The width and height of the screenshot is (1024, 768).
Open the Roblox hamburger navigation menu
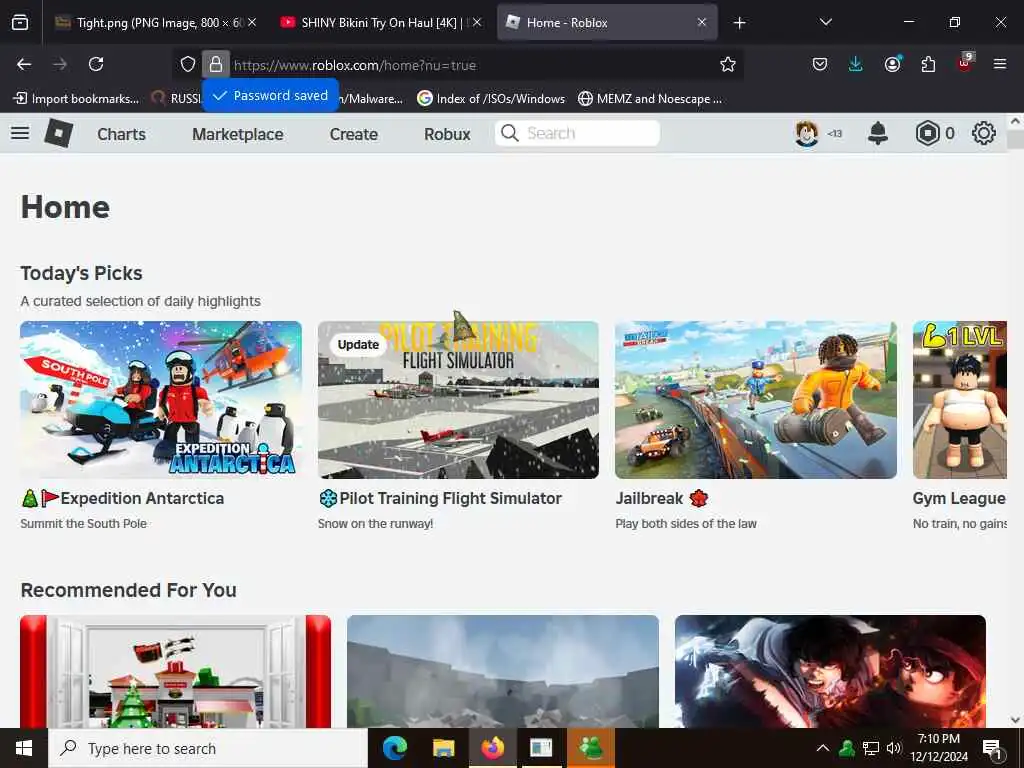point(20,133)
